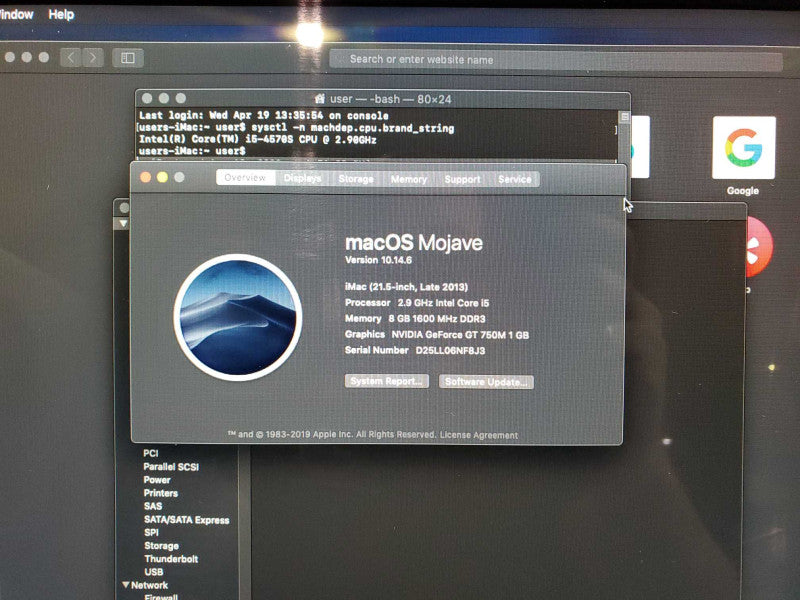
Task: Click the Safari address search field
Action: (x=556, y=60)
